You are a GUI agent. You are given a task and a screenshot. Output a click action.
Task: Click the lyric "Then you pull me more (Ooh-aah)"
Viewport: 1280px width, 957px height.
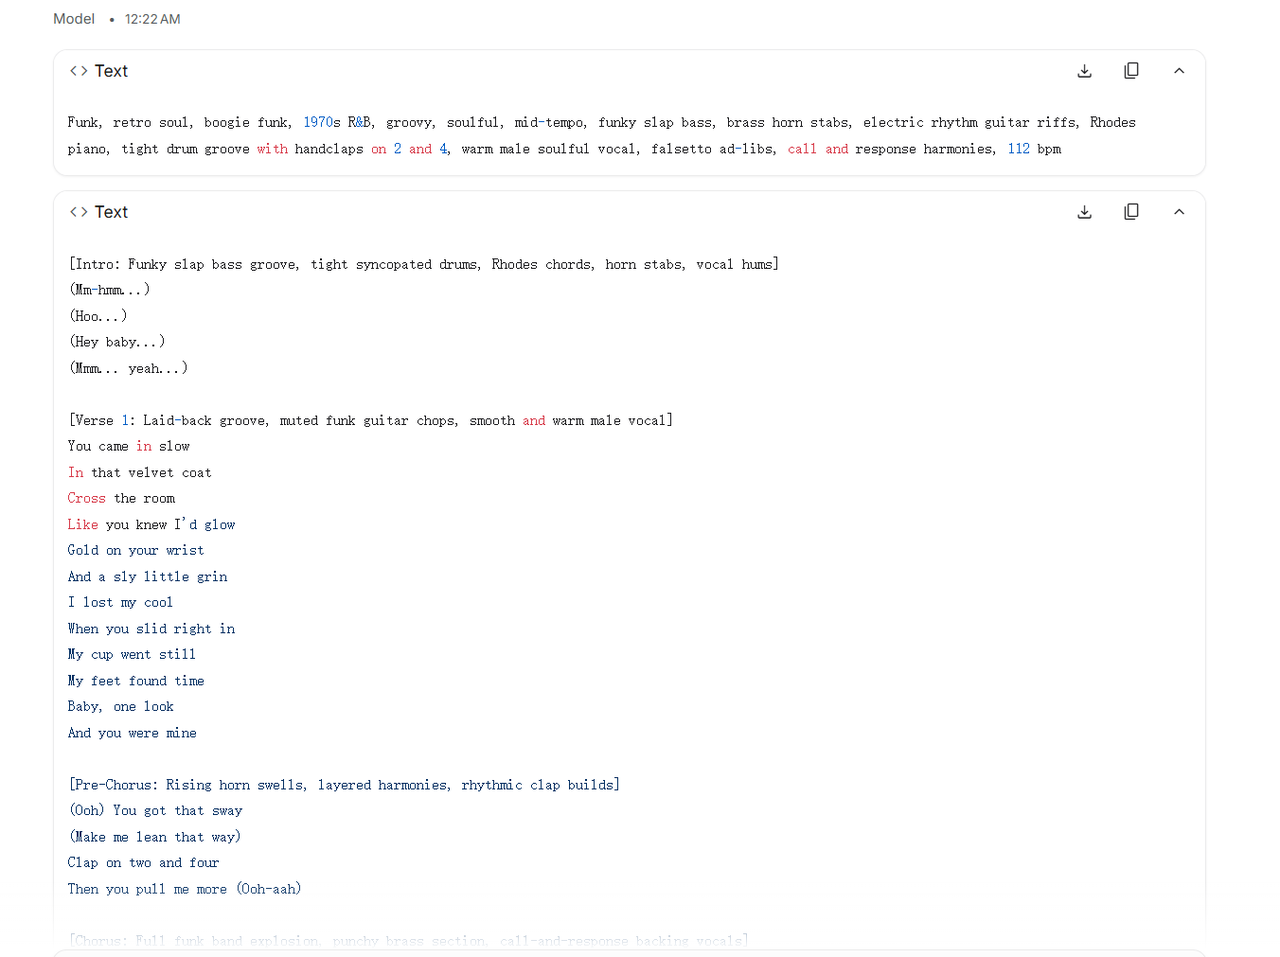tap(185, 888)
